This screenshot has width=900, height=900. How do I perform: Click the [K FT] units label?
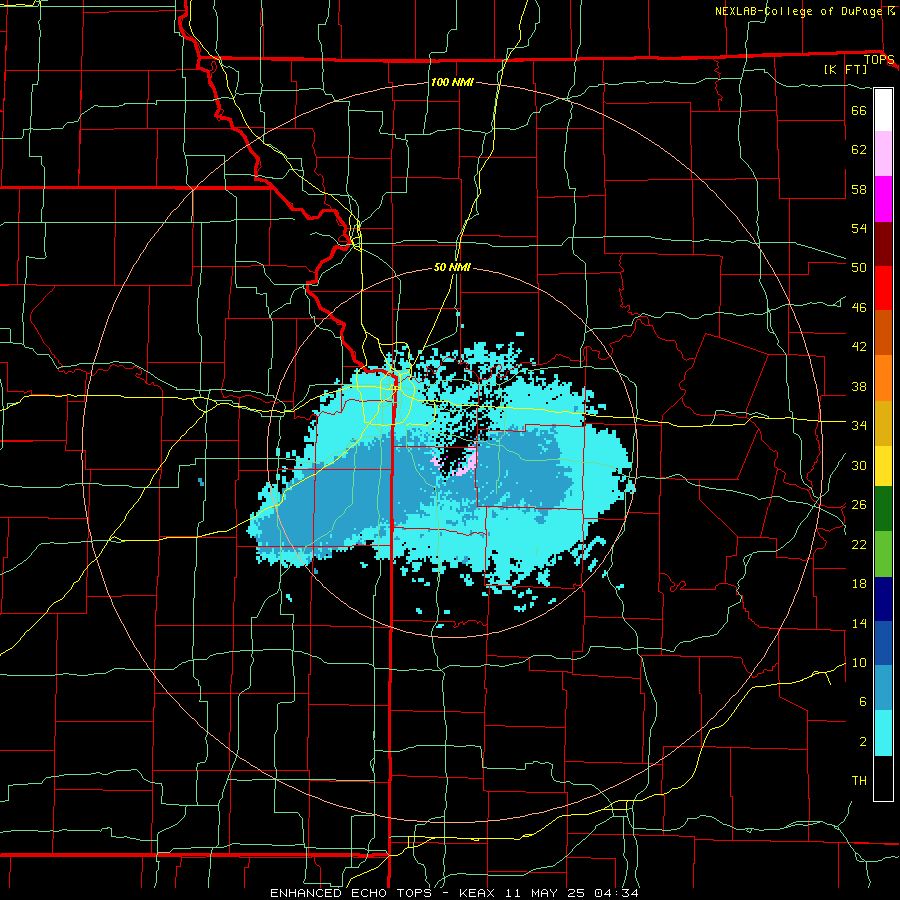[x=845, y=69]
